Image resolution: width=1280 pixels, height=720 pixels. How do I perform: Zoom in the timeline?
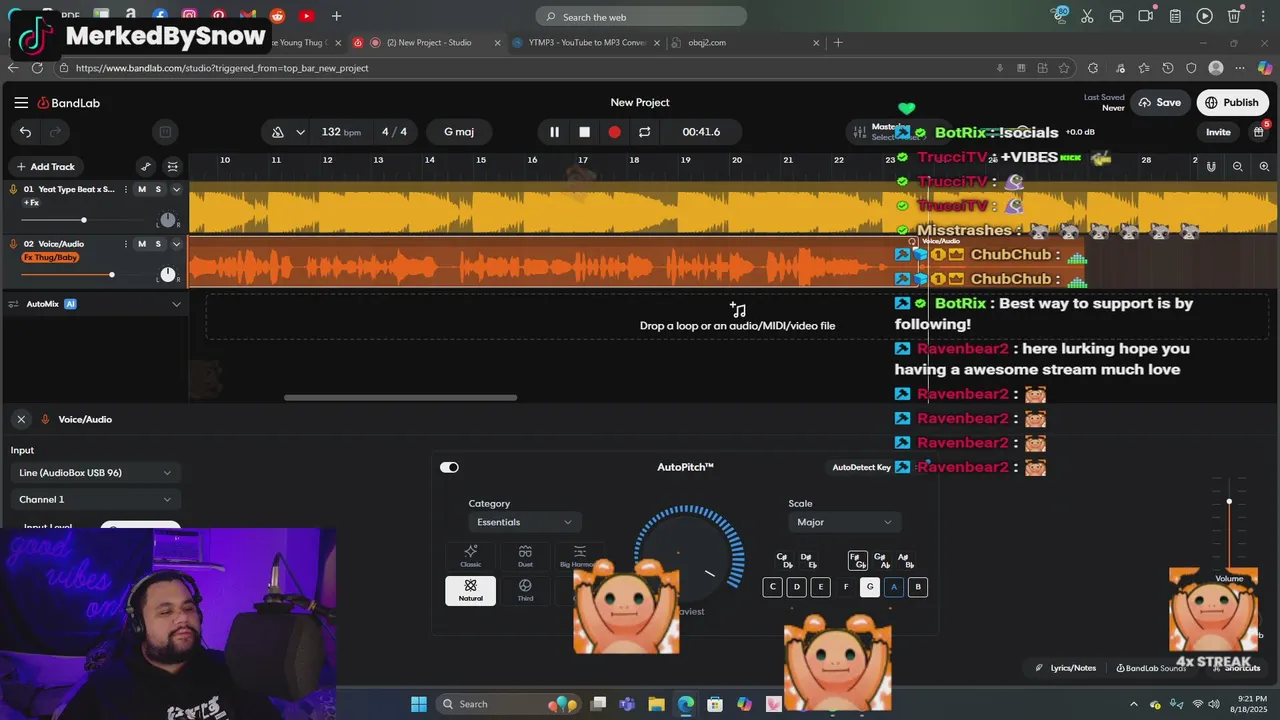click(x=1264, y=167)
